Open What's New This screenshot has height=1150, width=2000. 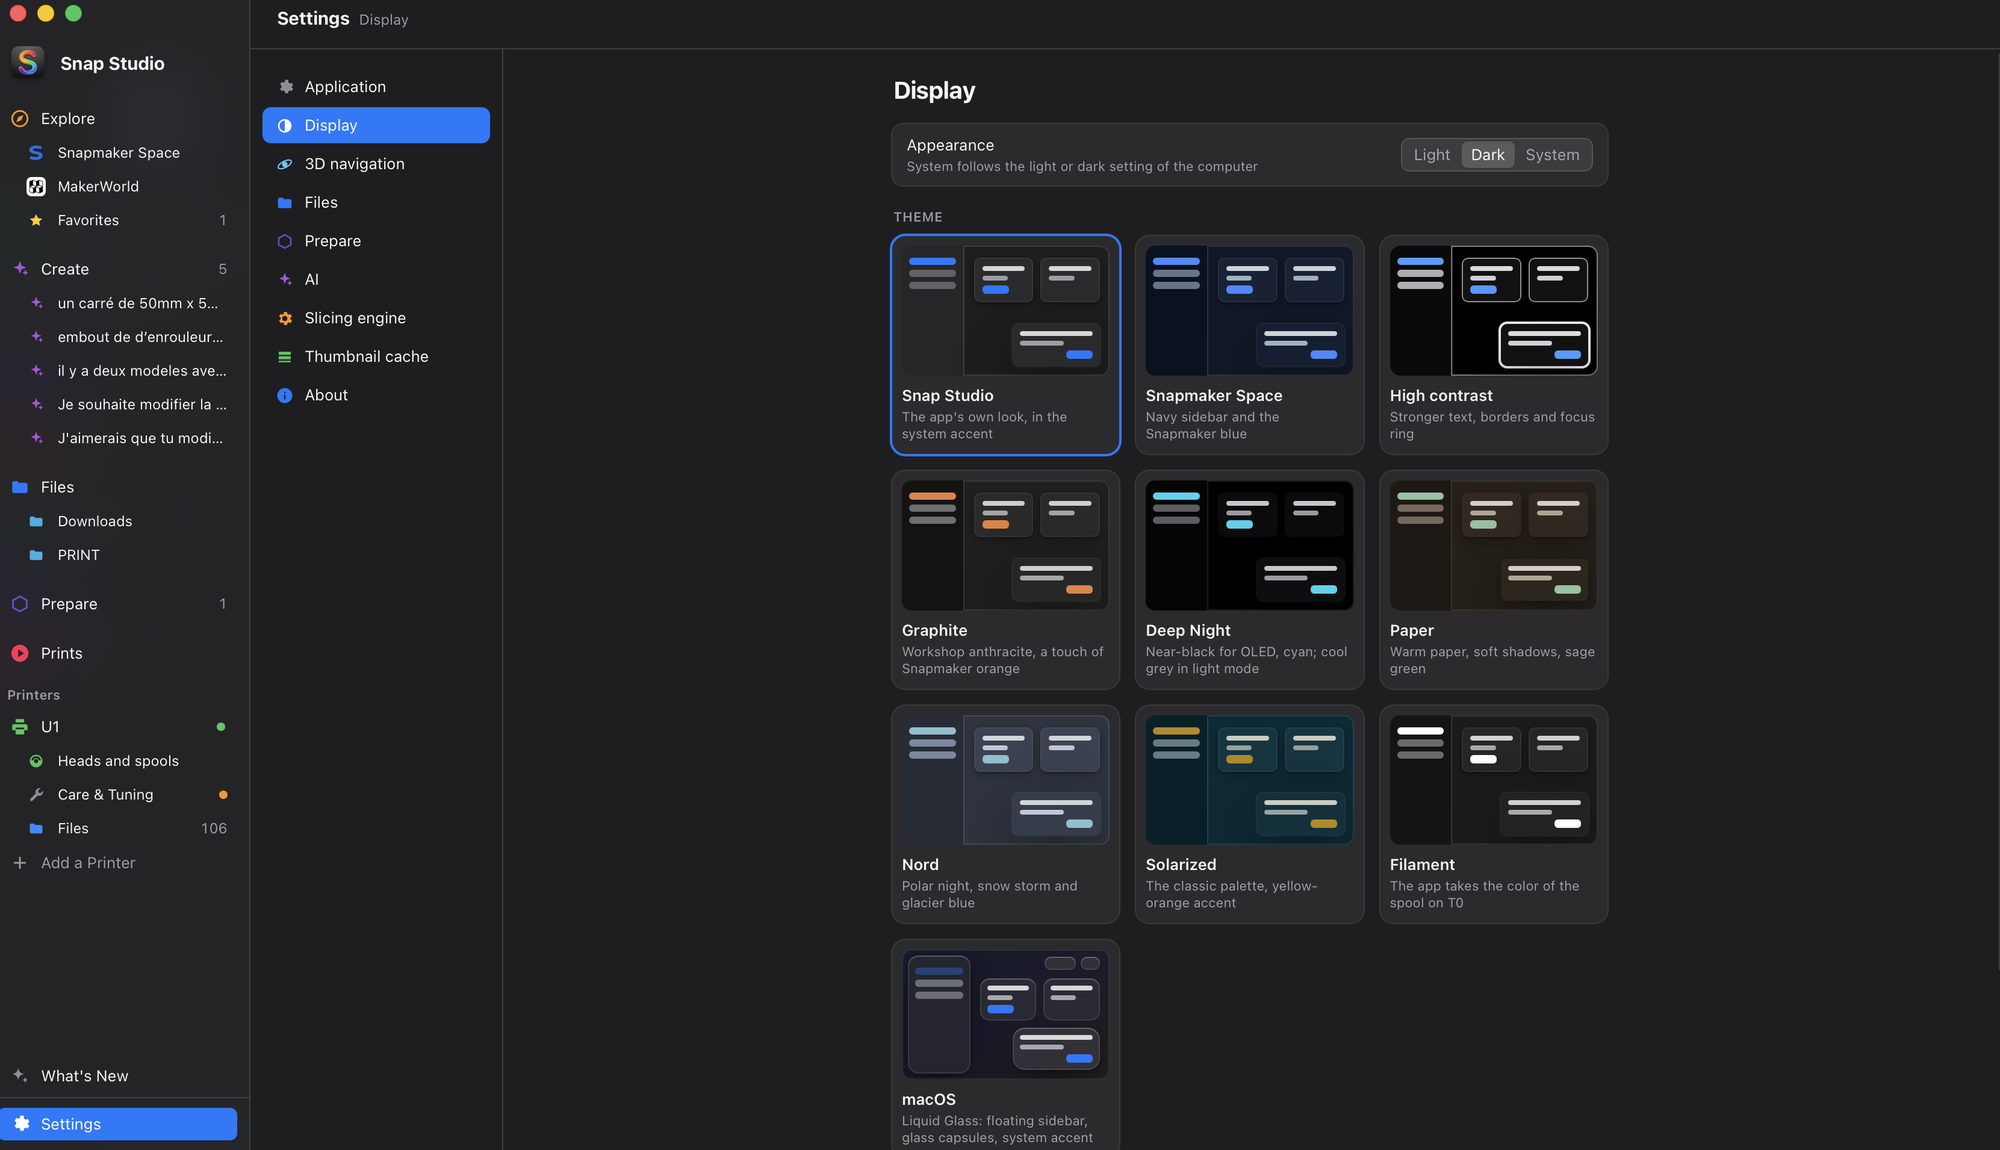[120, 1076]
